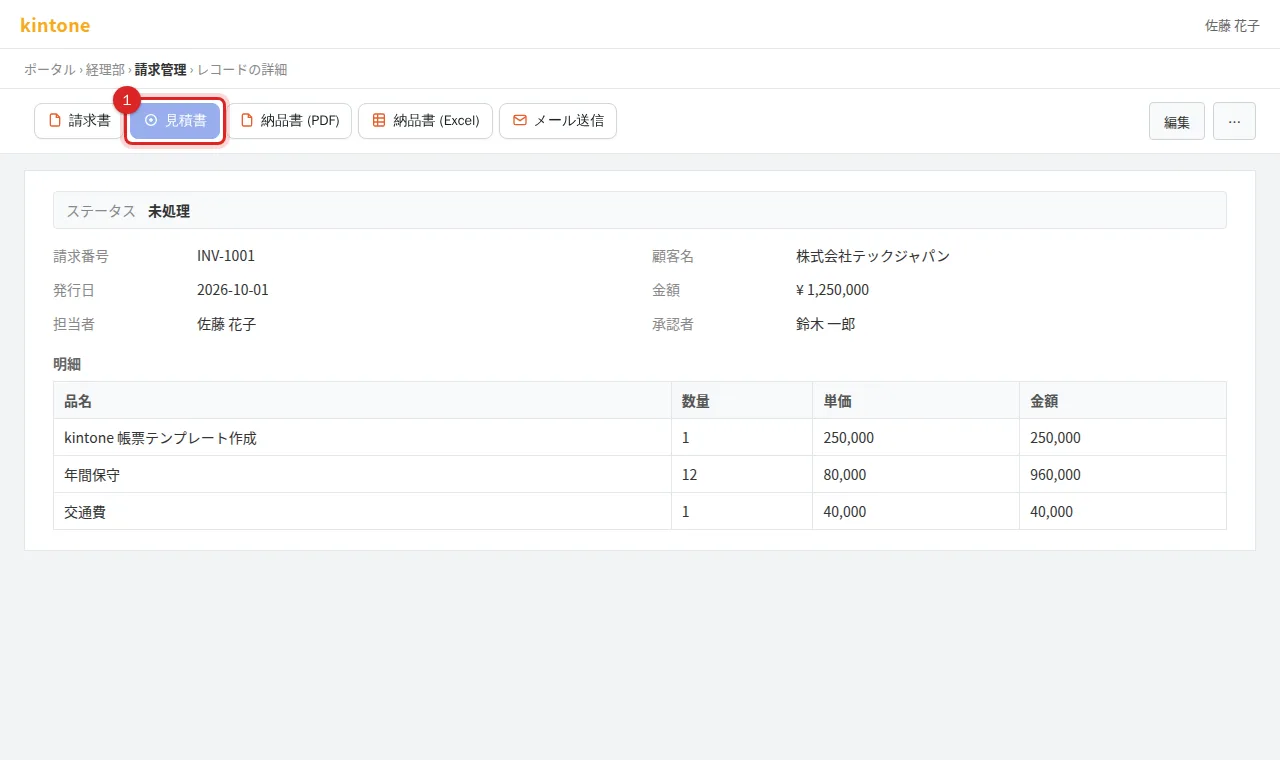1280x760 pixels.
Task: Click the 編集 button
Action: tap(1177, 121)
